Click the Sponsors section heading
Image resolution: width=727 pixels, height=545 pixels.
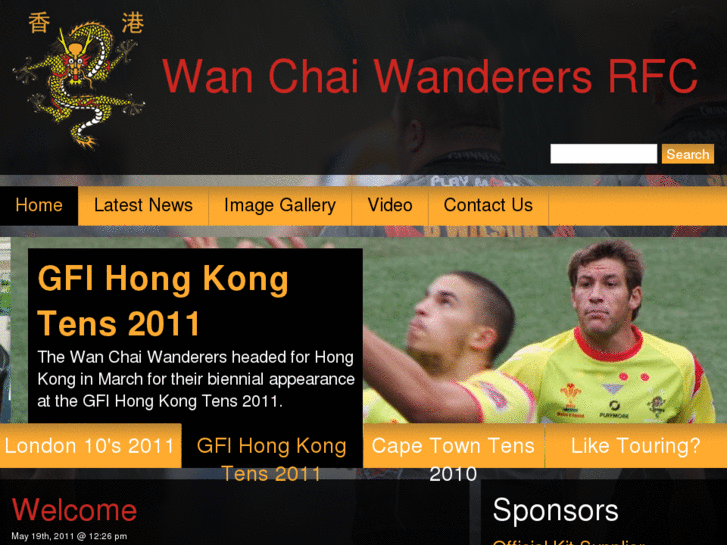click(x=555, y=511)
